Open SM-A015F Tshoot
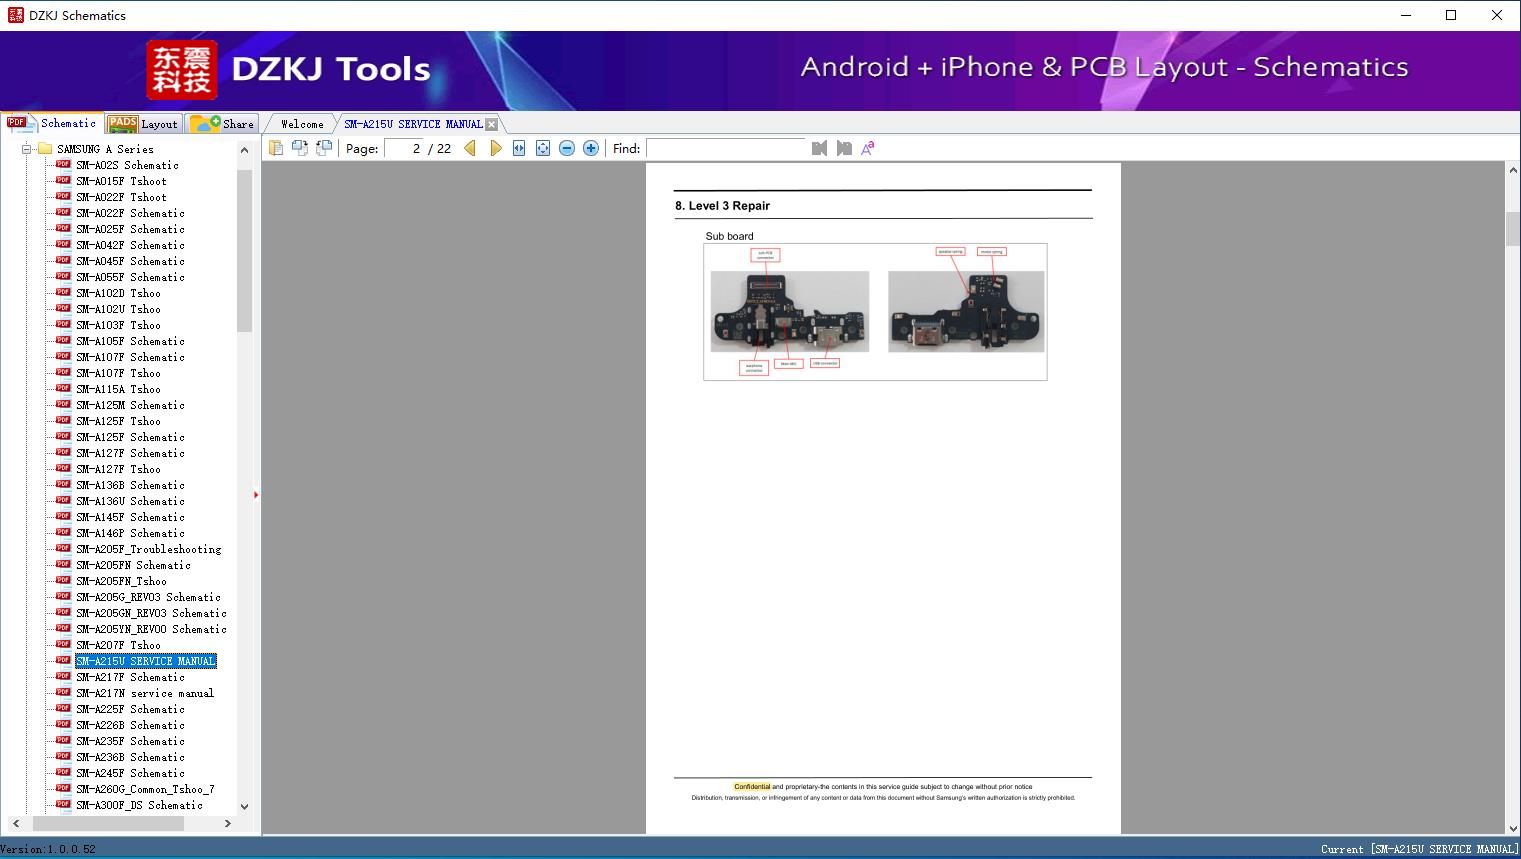1521x859 pixels. point(121,181)
